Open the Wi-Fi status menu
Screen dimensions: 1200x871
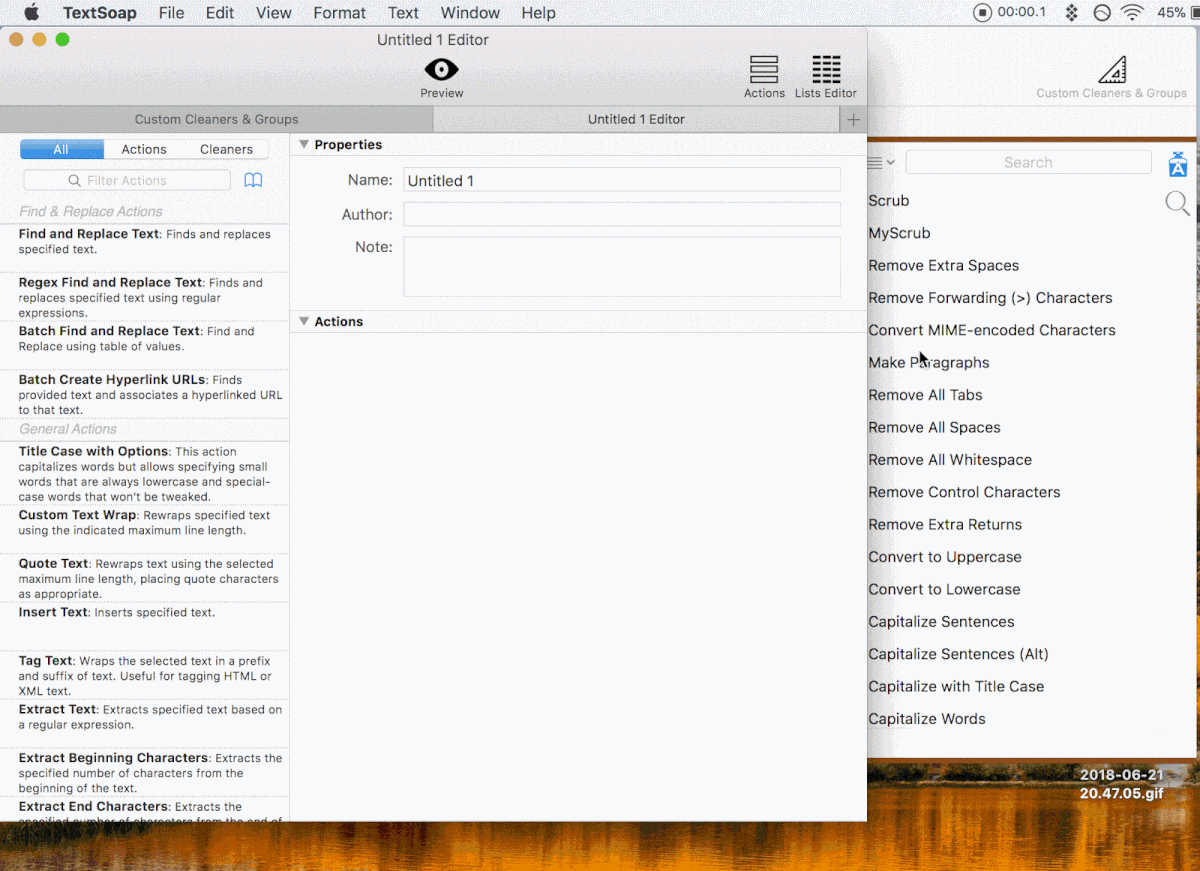(1132, 13)
